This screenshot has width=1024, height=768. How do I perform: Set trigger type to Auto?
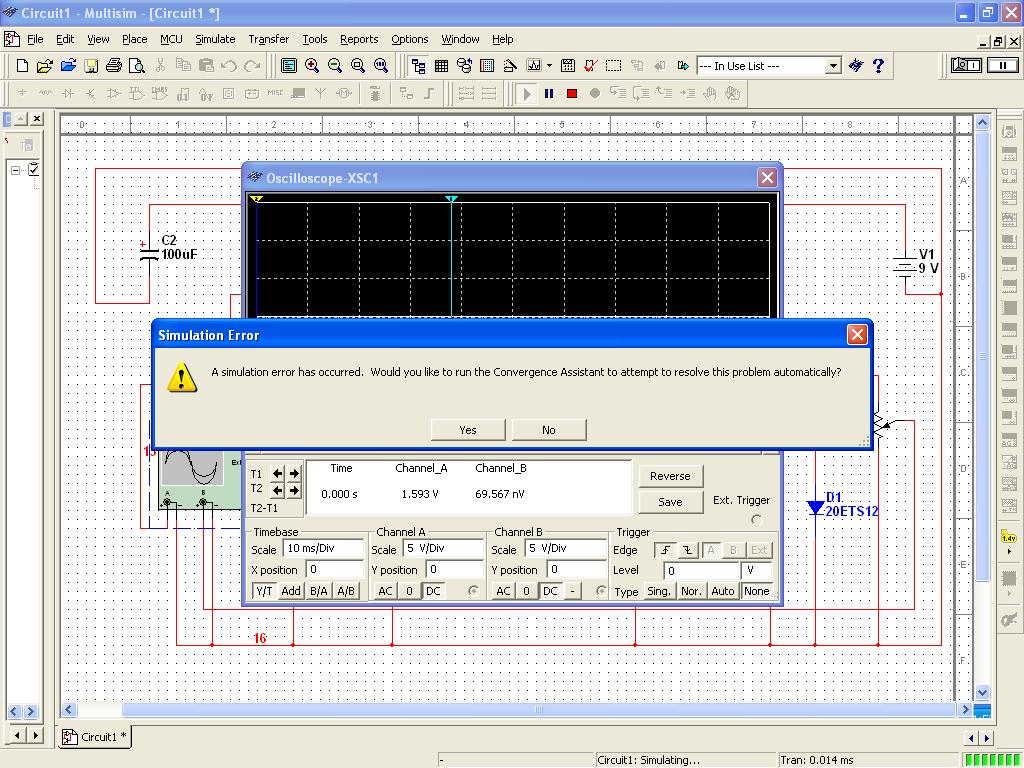[722, 591]
